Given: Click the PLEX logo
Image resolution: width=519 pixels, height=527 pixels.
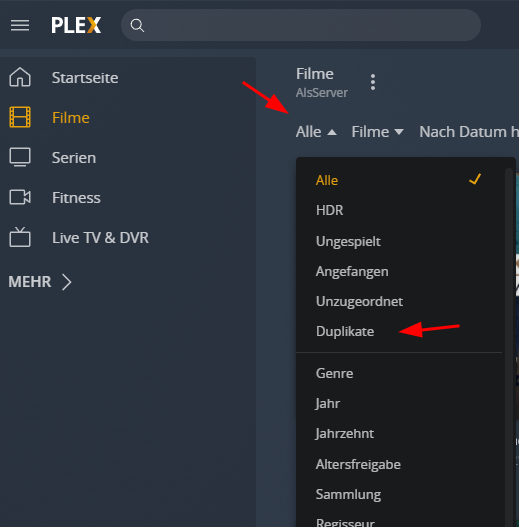Looking at the screenshot, I should 76,26.
